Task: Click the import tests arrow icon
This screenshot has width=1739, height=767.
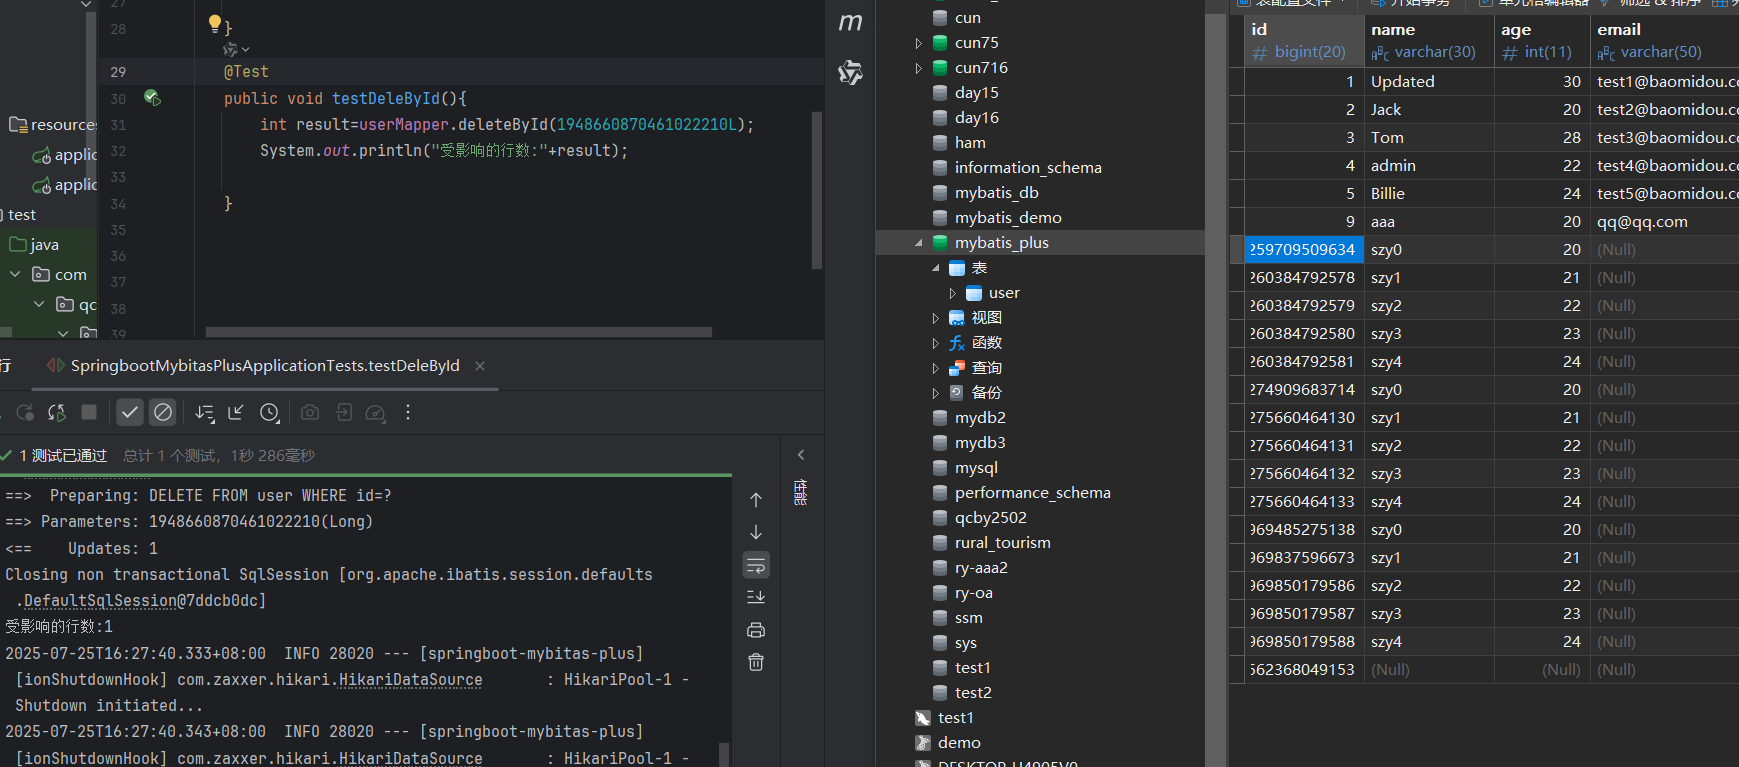Action: [236, 412]
